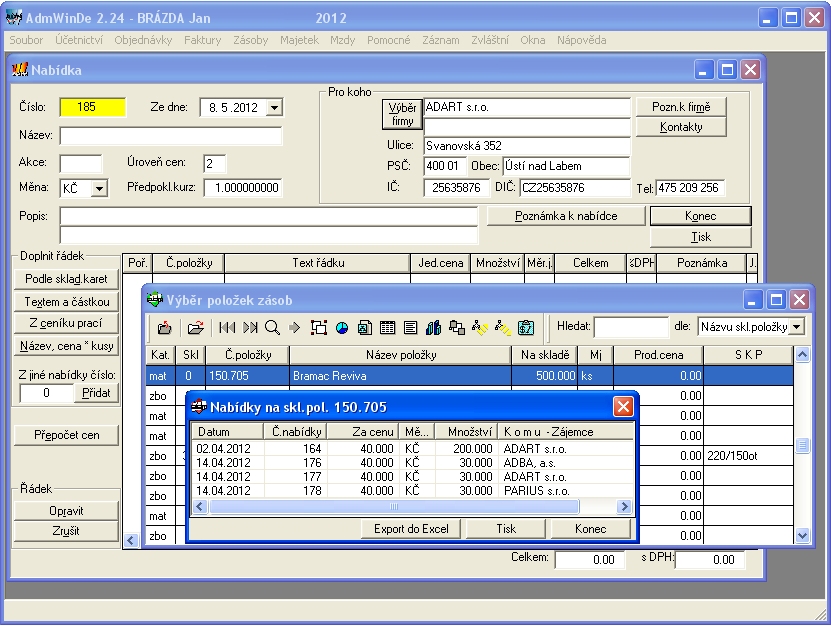The height and width of the screenshot is (626, 831).
Task: Select the PARIUS s.r.o. offer row
Action: click(x=413, y=491)
